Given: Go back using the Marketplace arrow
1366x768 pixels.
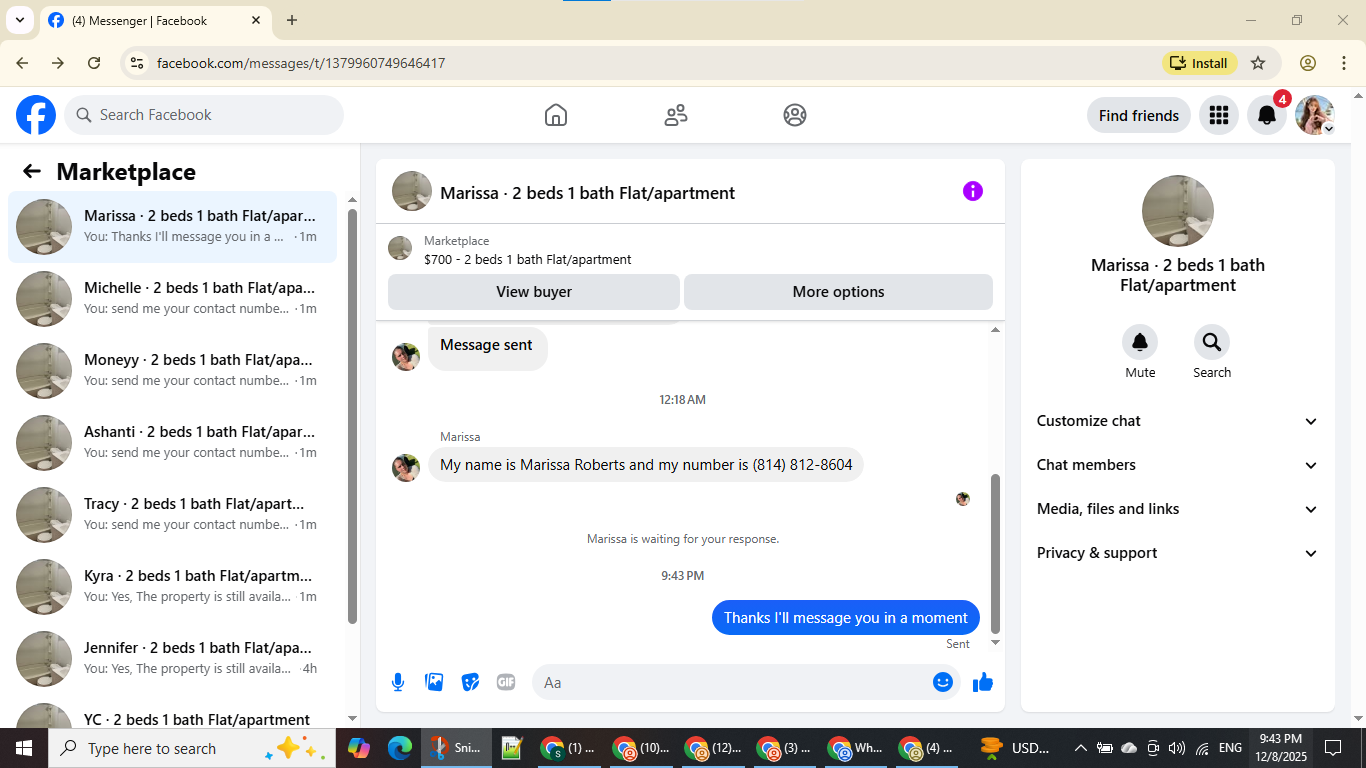Looking at the screenshot, I should coord(32,171).
